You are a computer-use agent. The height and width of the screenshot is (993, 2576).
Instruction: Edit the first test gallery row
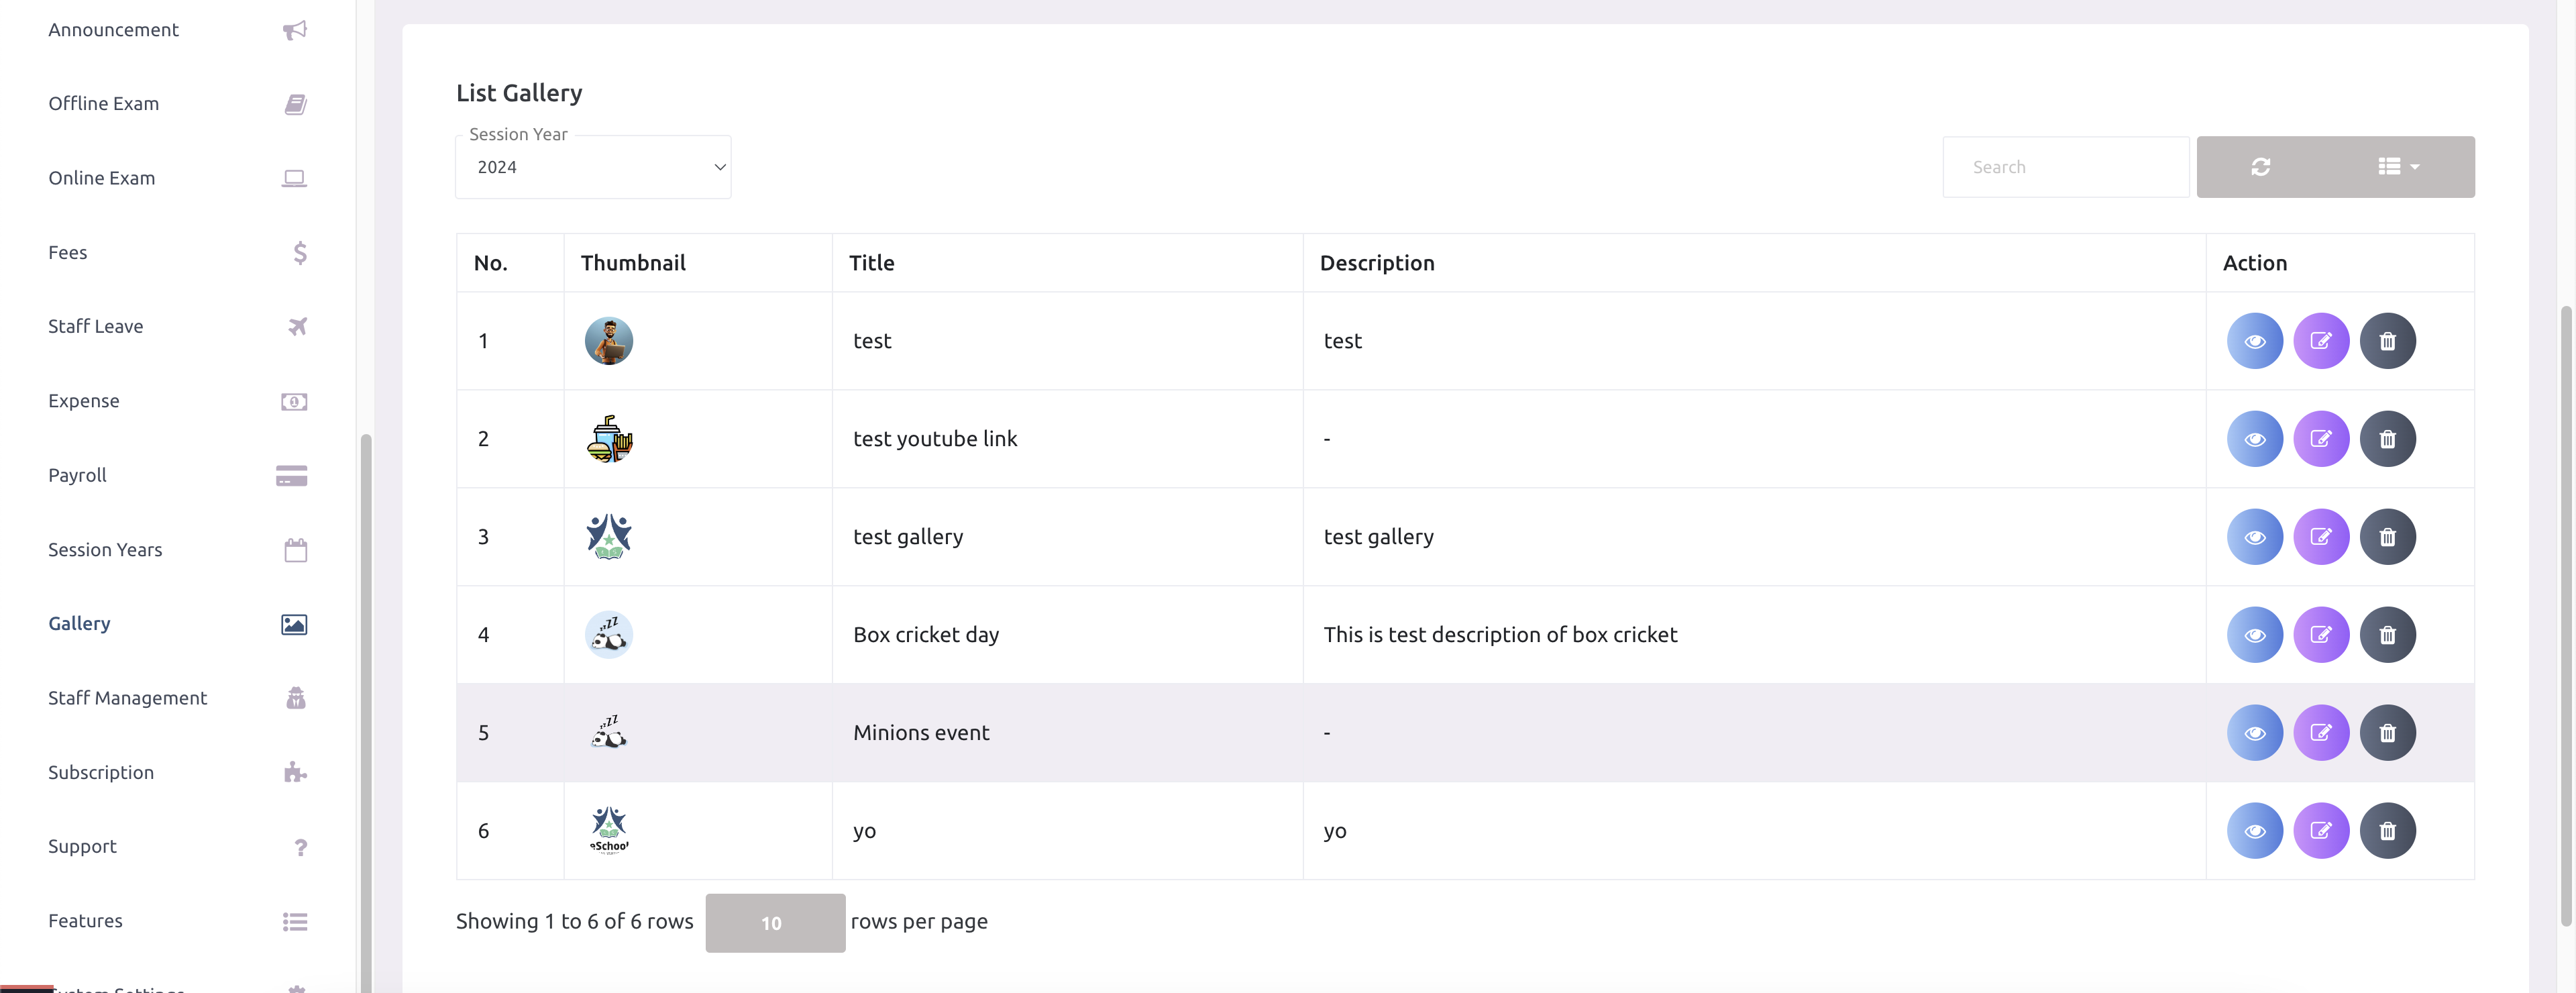coord(2320,341)
